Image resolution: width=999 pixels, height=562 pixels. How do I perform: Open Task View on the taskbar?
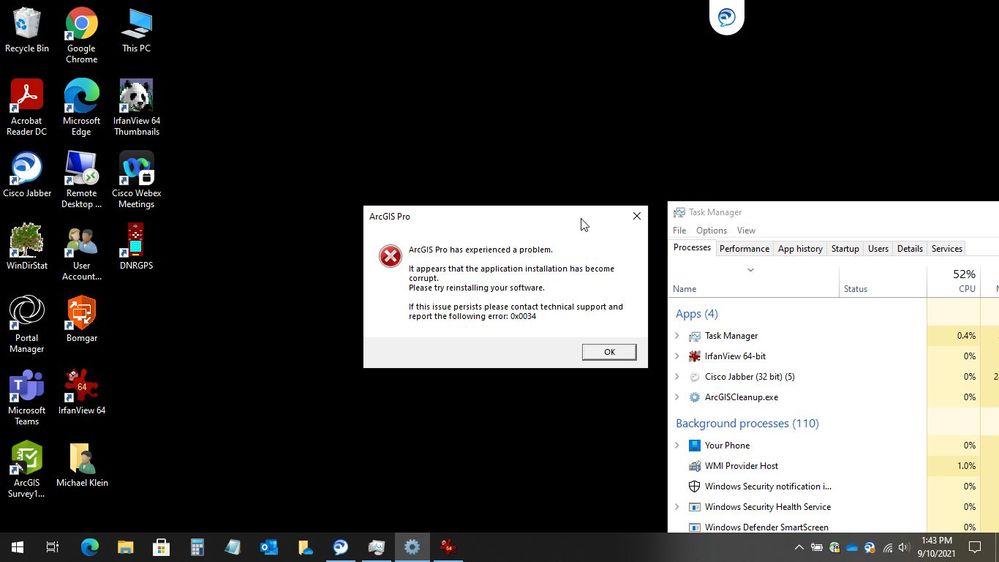(x=52, y=547)
